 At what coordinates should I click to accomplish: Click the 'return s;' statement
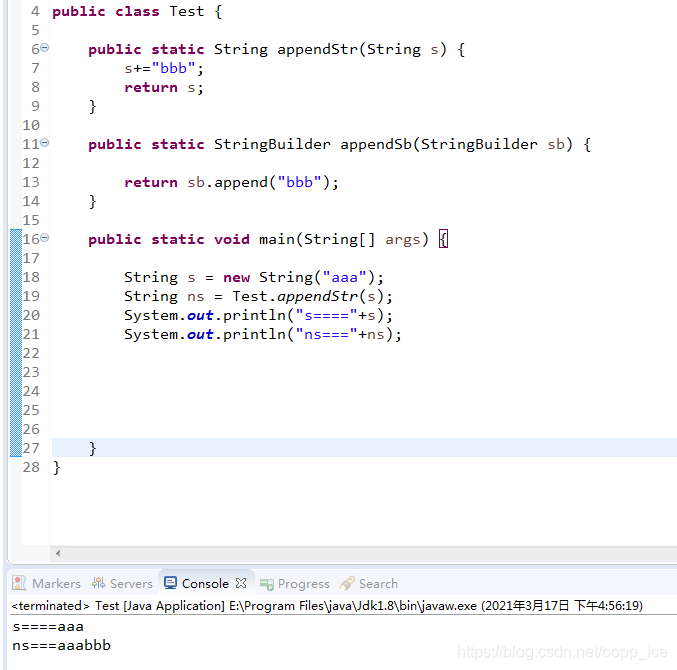click(164, 88)
